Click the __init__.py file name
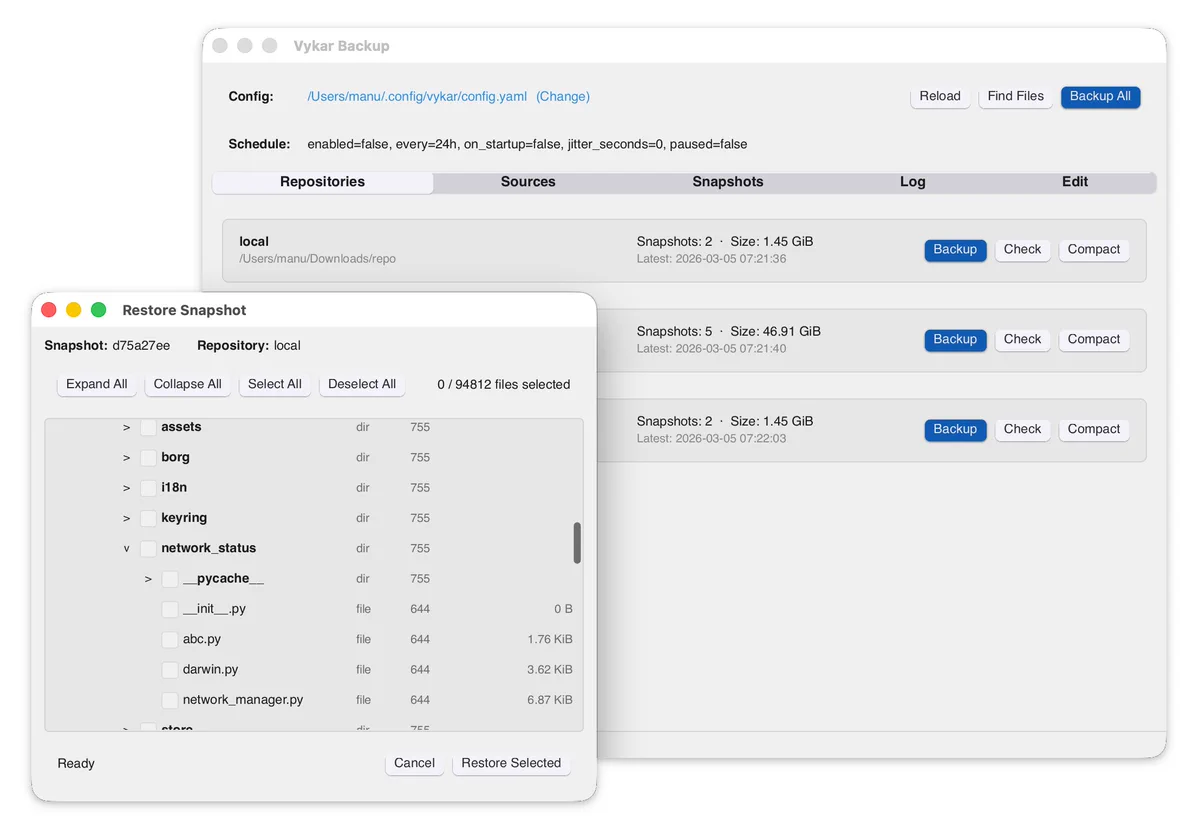This screenshot has width=1200, height=837. point(214,609)
